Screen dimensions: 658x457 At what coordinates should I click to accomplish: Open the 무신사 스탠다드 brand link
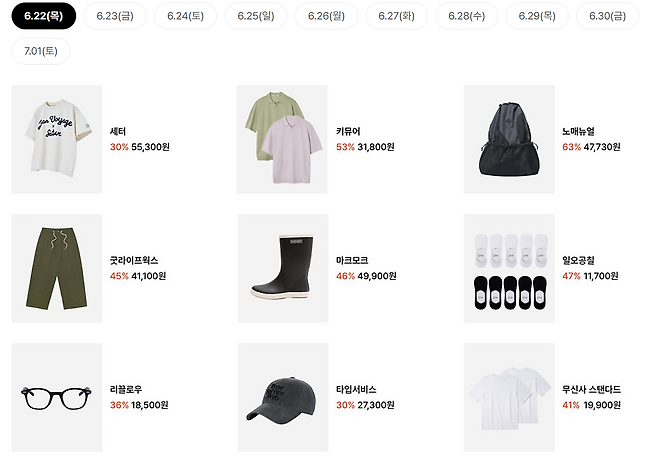[x=591, y=389]
